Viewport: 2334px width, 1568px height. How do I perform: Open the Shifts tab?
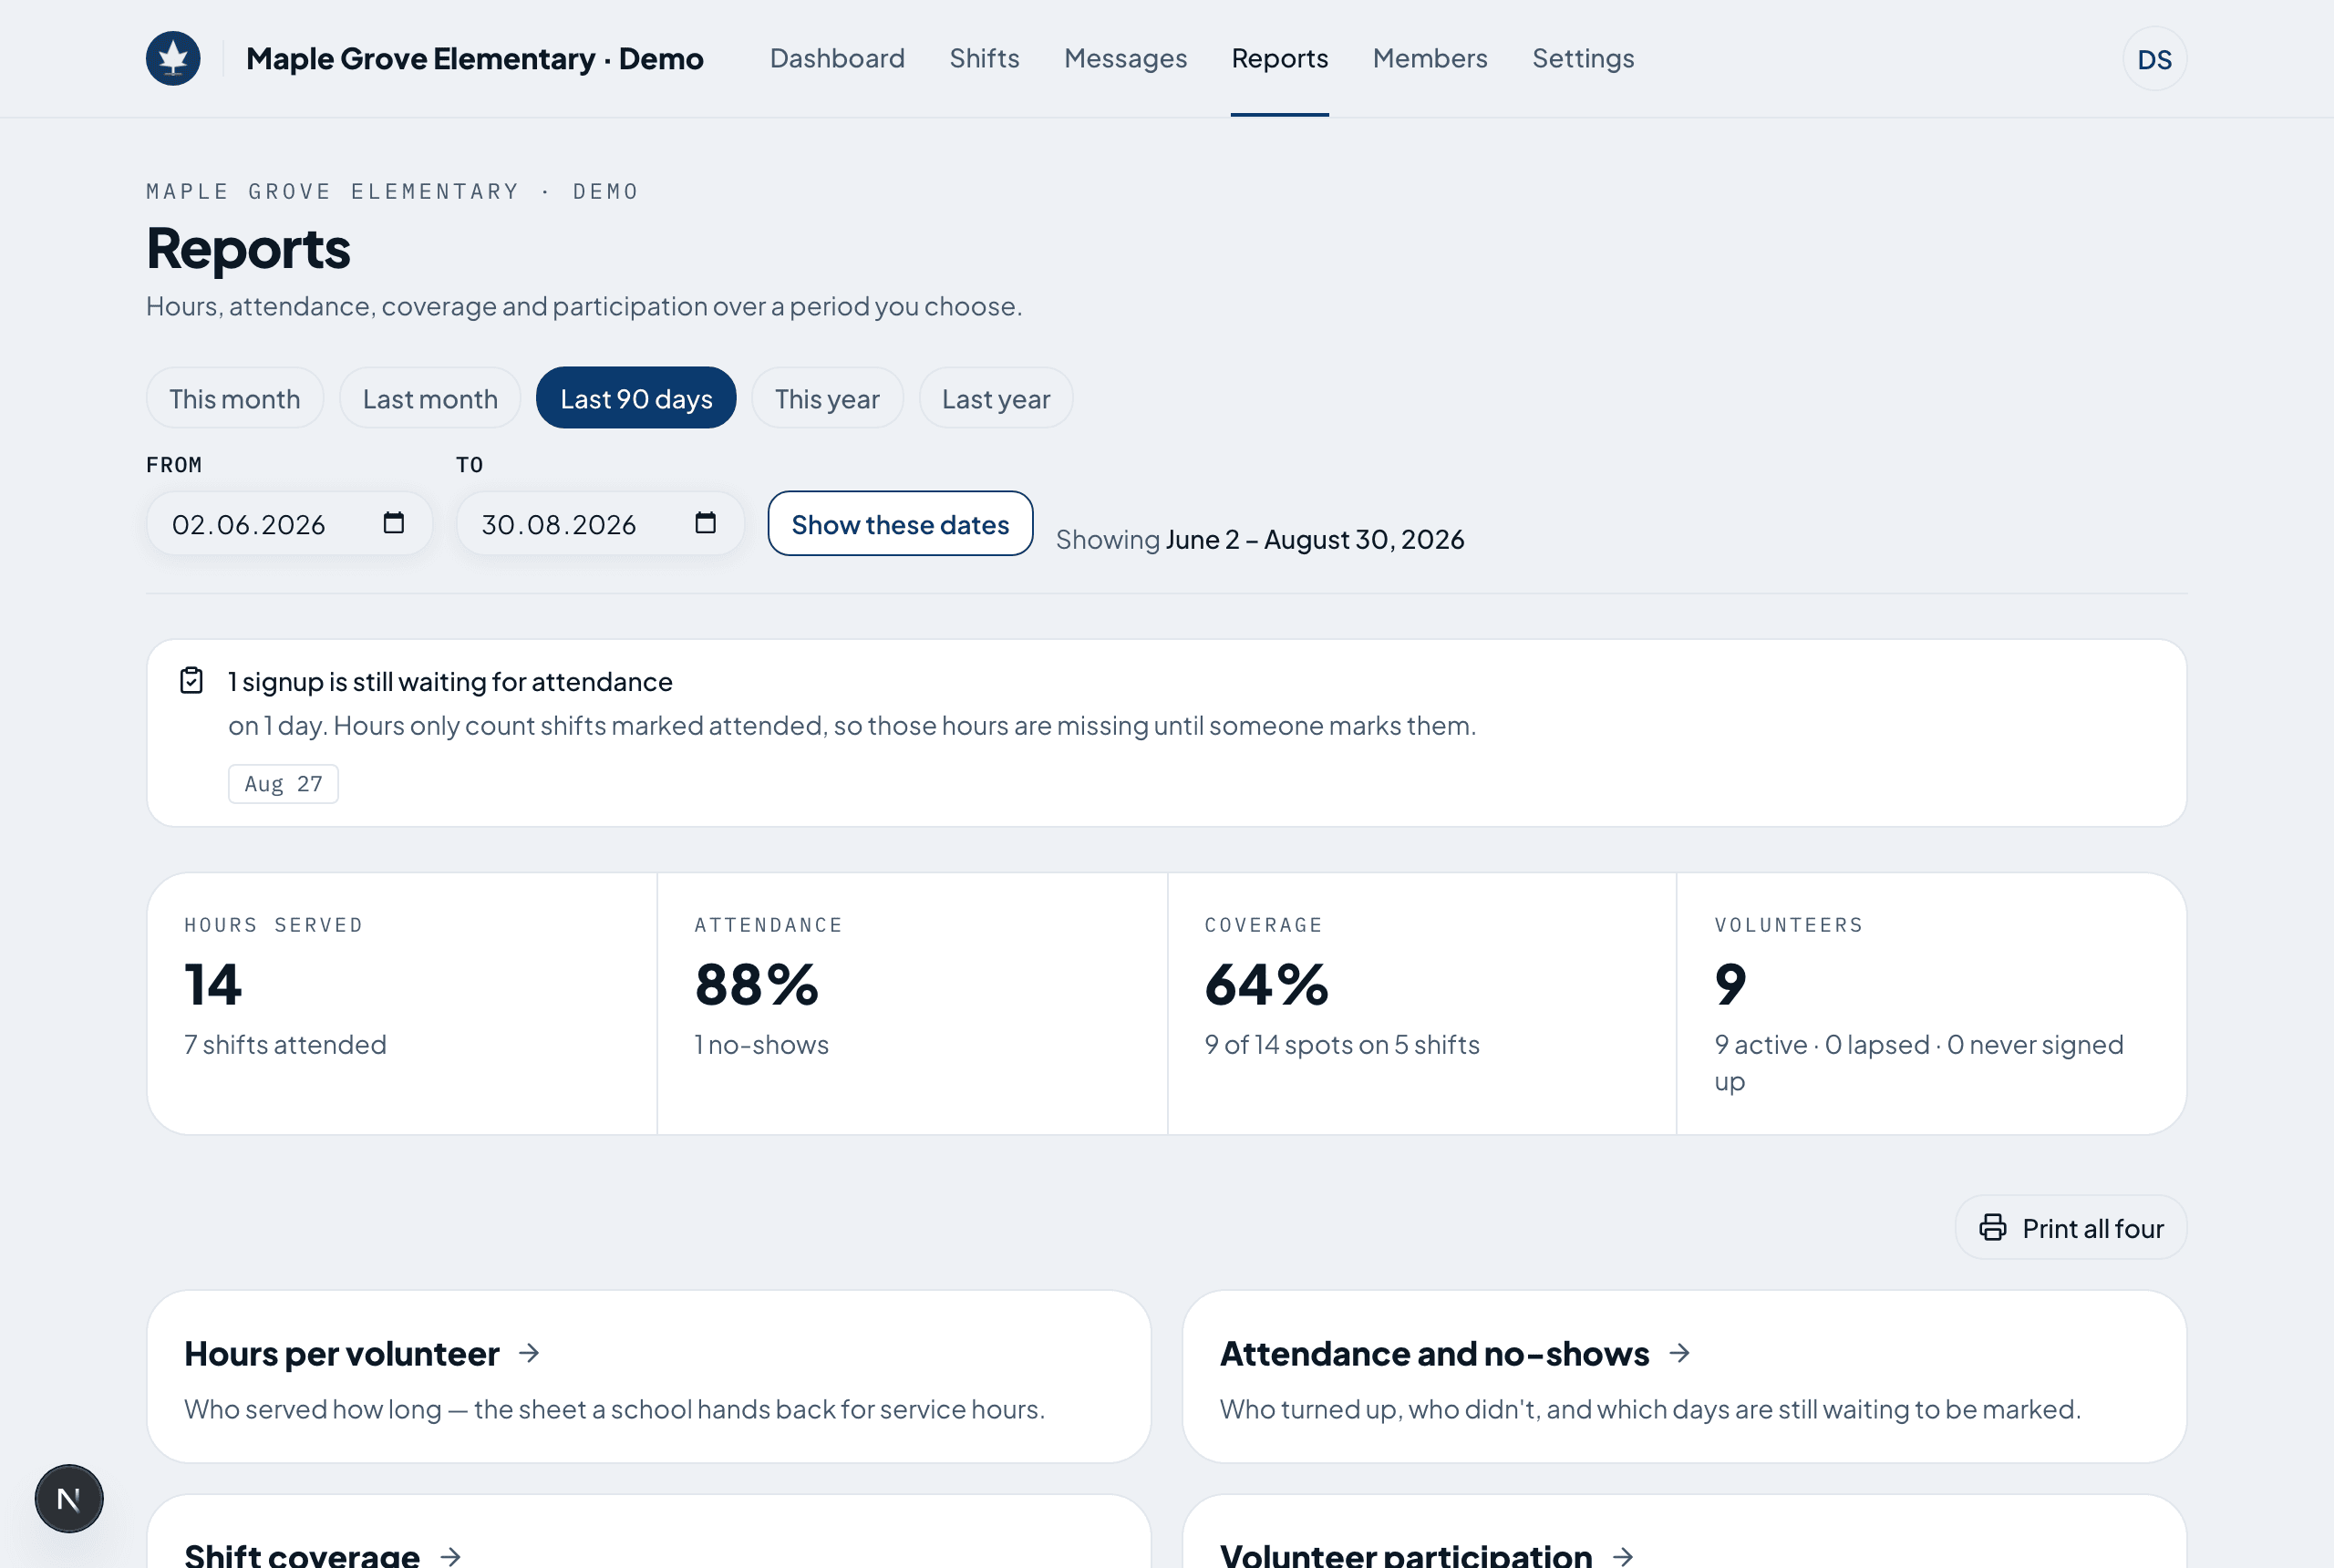pyautogui.click(x=984, y=58)
